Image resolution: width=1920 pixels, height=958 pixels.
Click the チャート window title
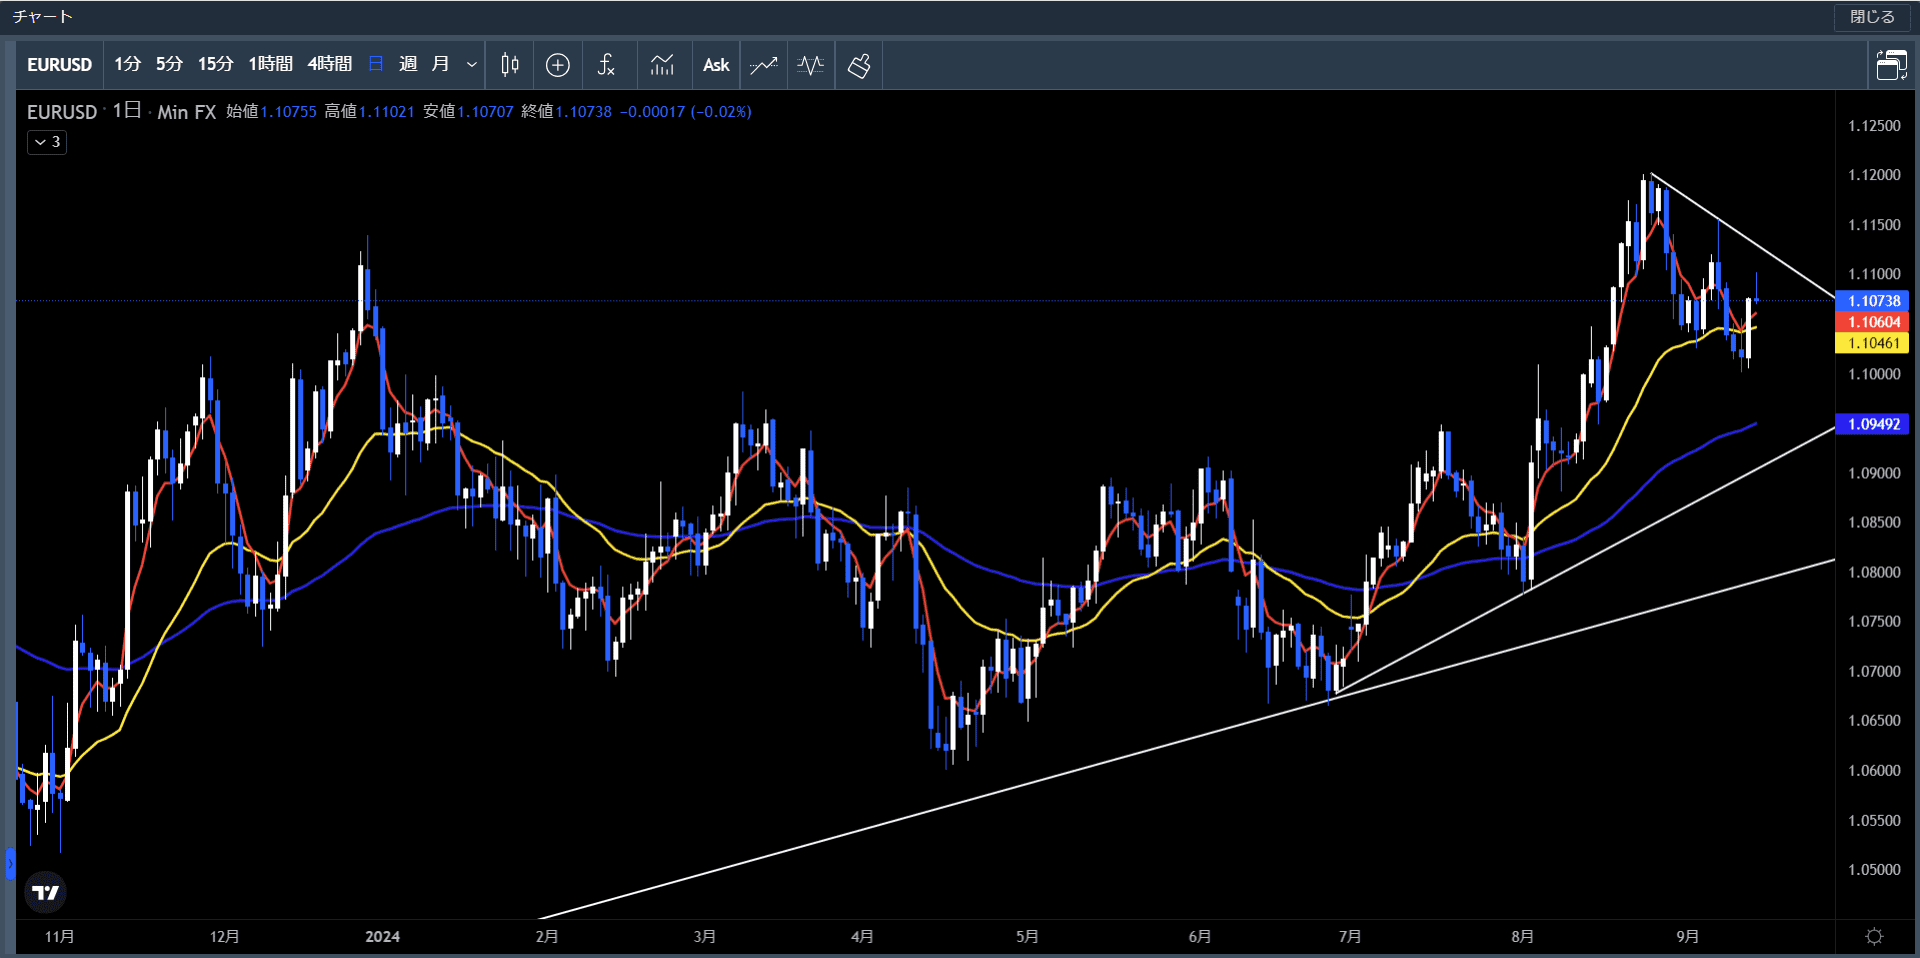coord(42,17)
